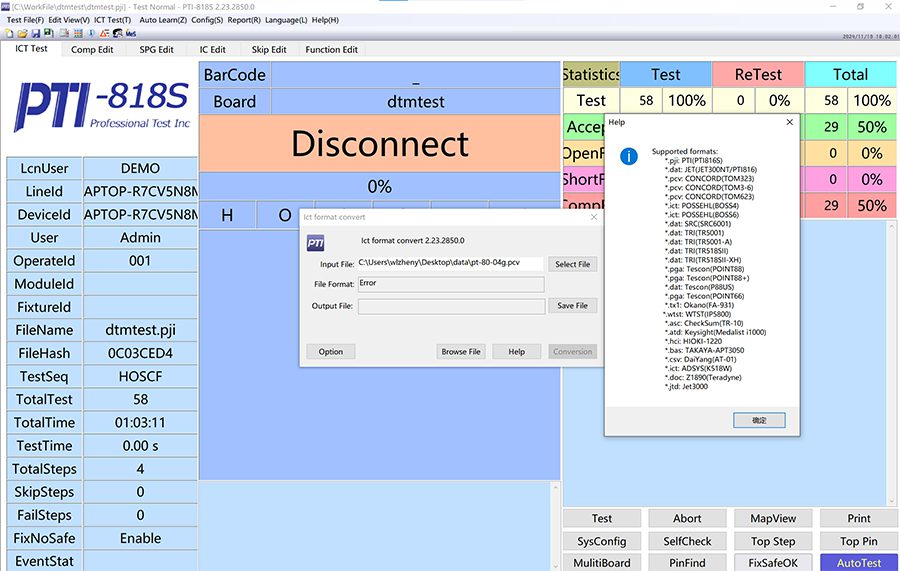Click Select File in the convert dialog

point(572,264)
